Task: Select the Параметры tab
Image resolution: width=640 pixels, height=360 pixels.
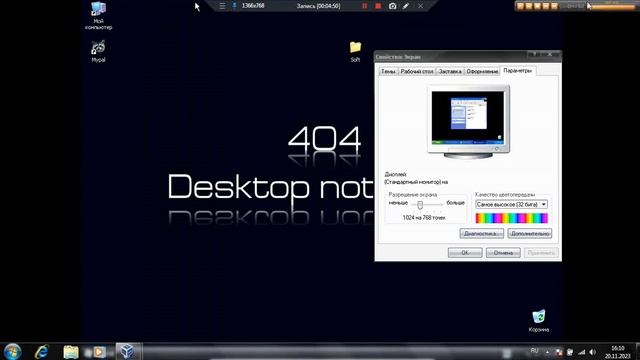Action: click(518, 70)
